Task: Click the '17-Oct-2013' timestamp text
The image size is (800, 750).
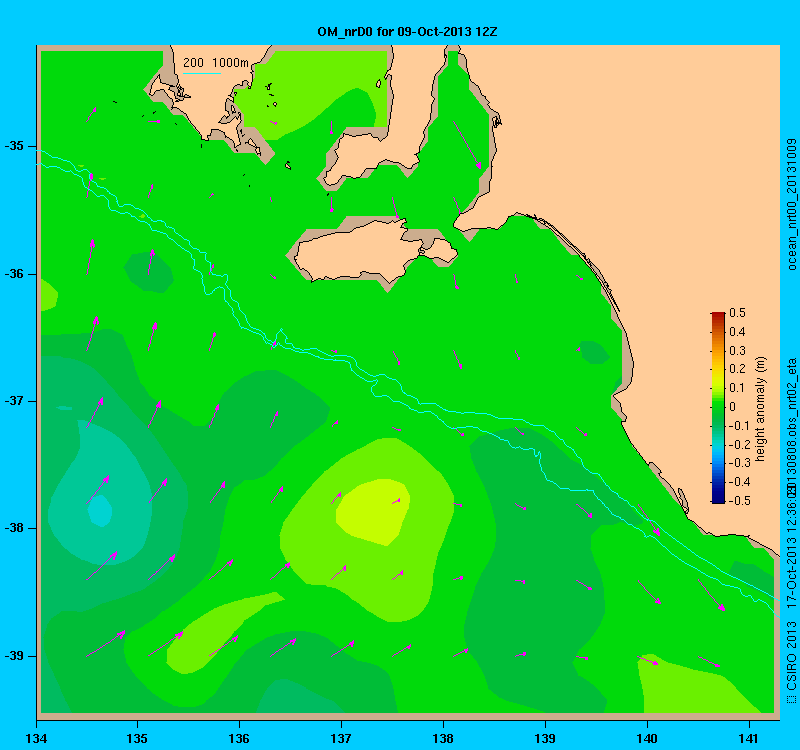Action: pyautogui.click(x=791, y=573)
